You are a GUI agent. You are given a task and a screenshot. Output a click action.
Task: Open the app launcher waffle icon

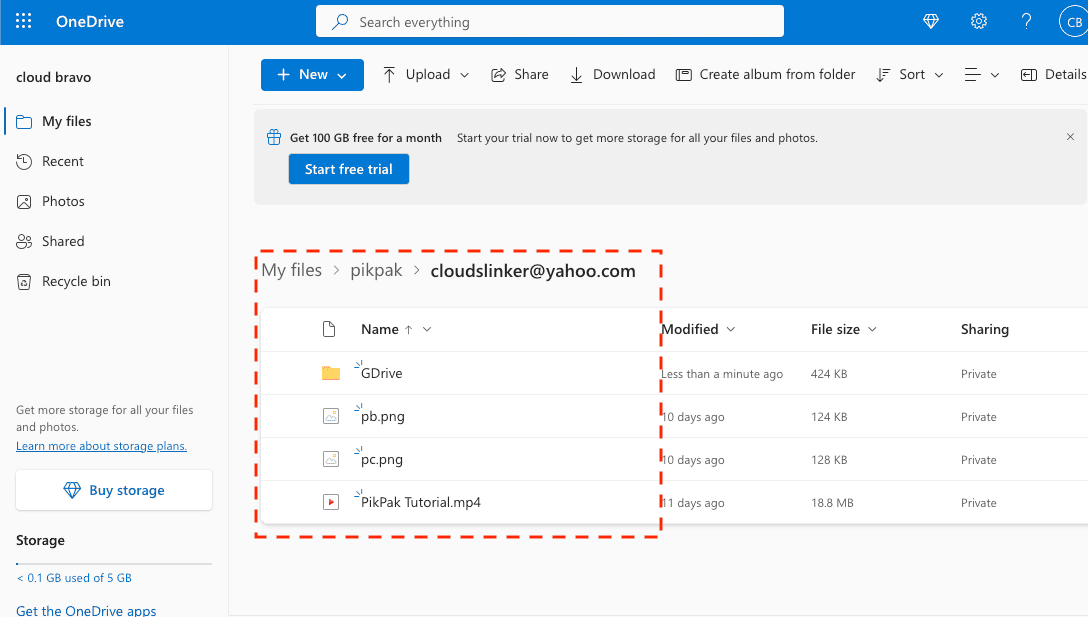coord(24,21)
